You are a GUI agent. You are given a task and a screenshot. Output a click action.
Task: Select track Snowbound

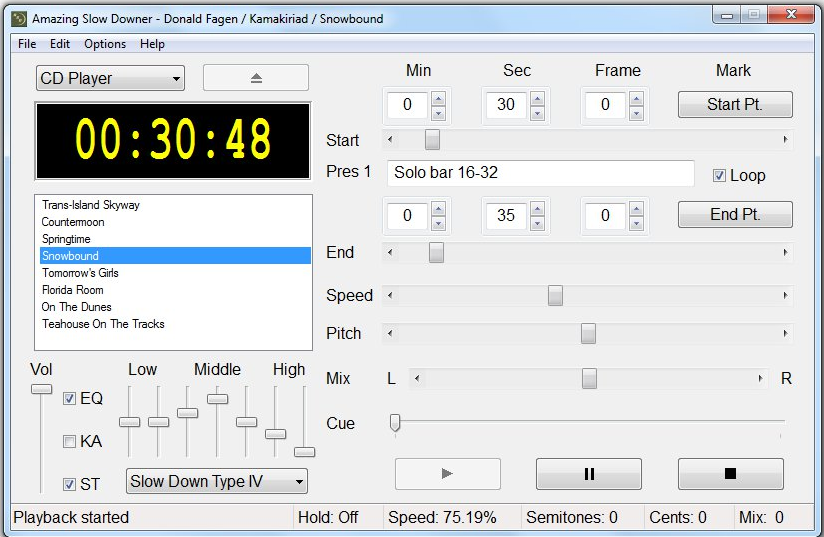pos(175,256)
